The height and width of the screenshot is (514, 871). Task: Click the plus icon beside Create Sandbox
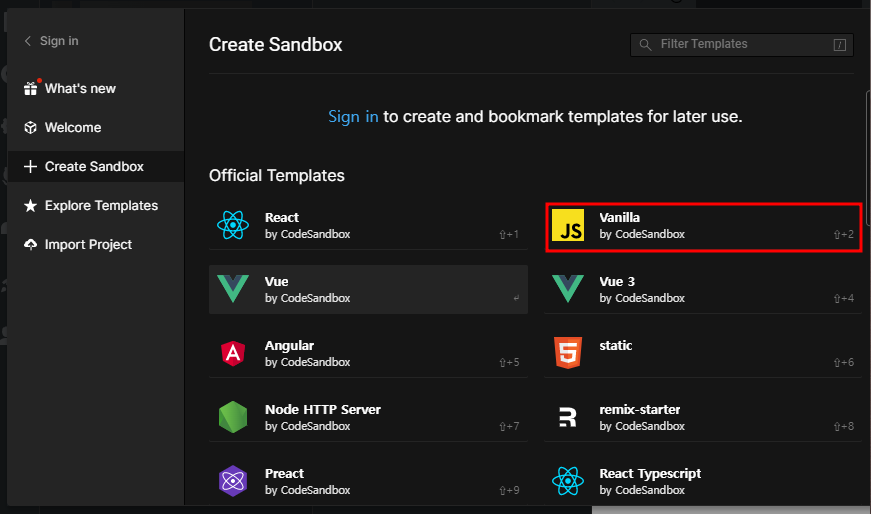coord(31,166)
